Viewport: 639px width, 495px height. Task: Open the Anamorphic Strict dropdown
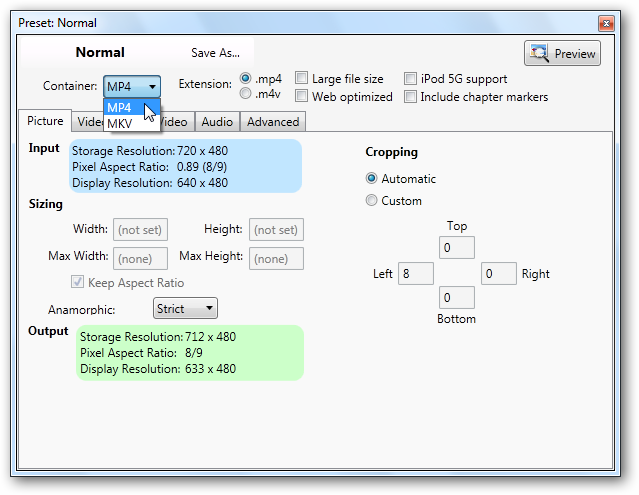[x=185, y=308]
